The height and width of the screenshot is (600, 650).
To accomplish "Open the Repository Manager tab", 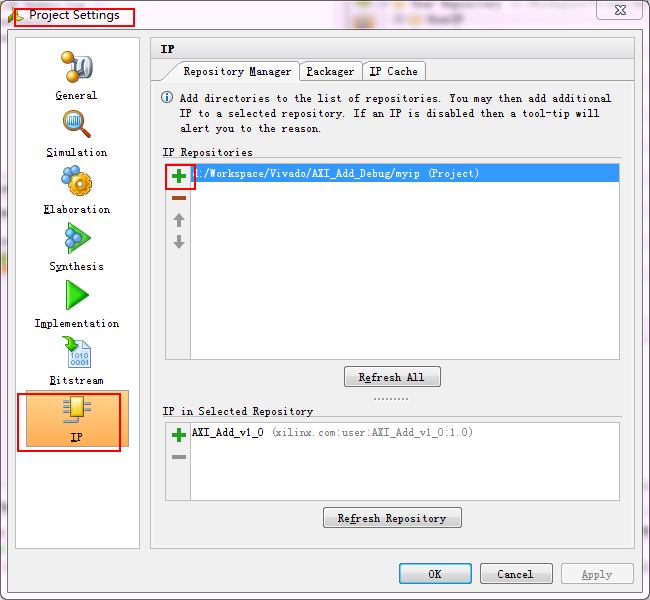I will click(x=237, y=71).
